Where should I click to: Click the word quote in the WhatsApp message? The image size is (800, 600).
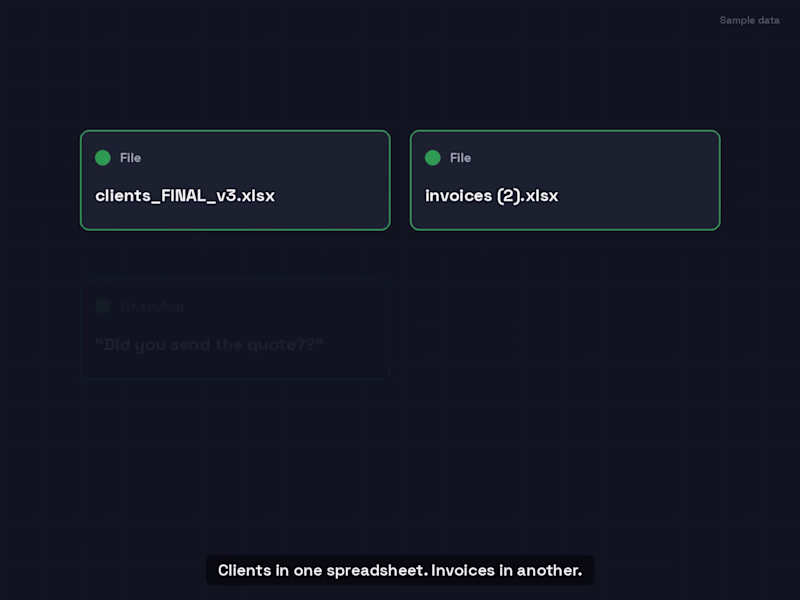(268, 345)
